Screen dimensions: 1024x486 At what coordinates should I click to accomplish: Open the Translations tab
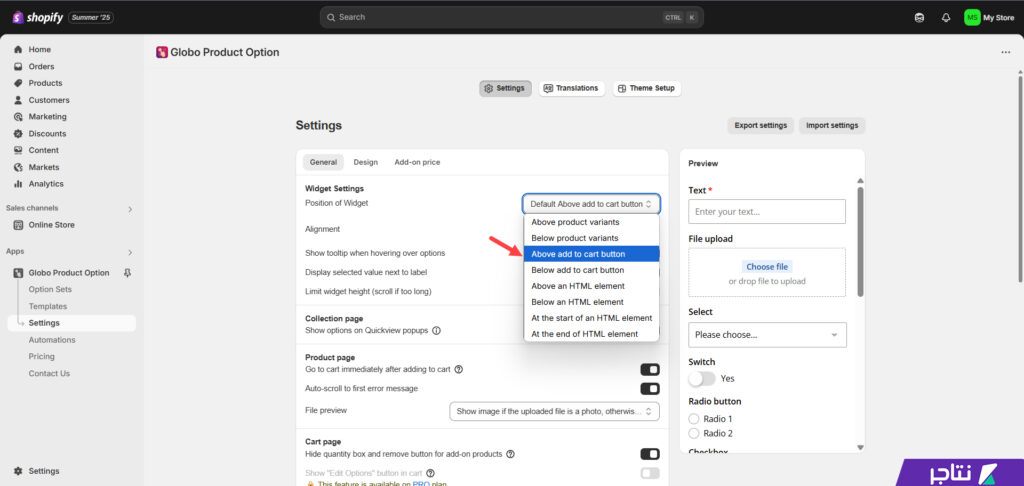point(571,88)
